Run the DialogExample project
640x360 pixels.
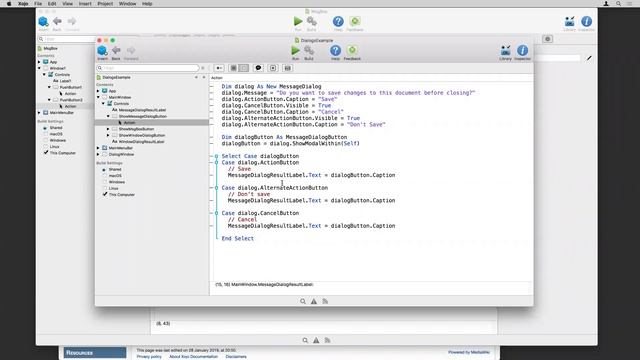coord(296,51)
